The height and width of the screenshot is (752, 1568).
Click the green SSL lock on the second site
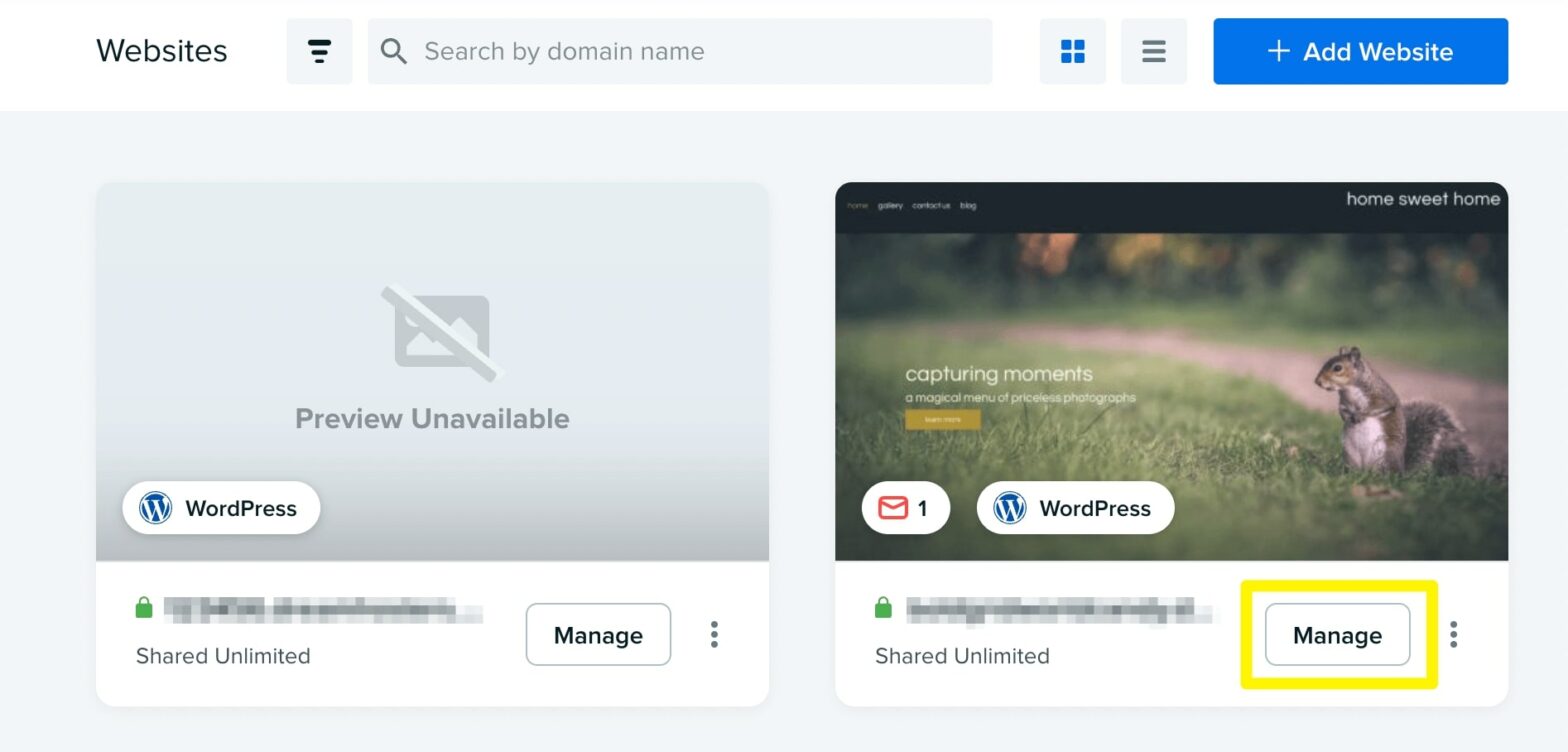click(883, 608)
